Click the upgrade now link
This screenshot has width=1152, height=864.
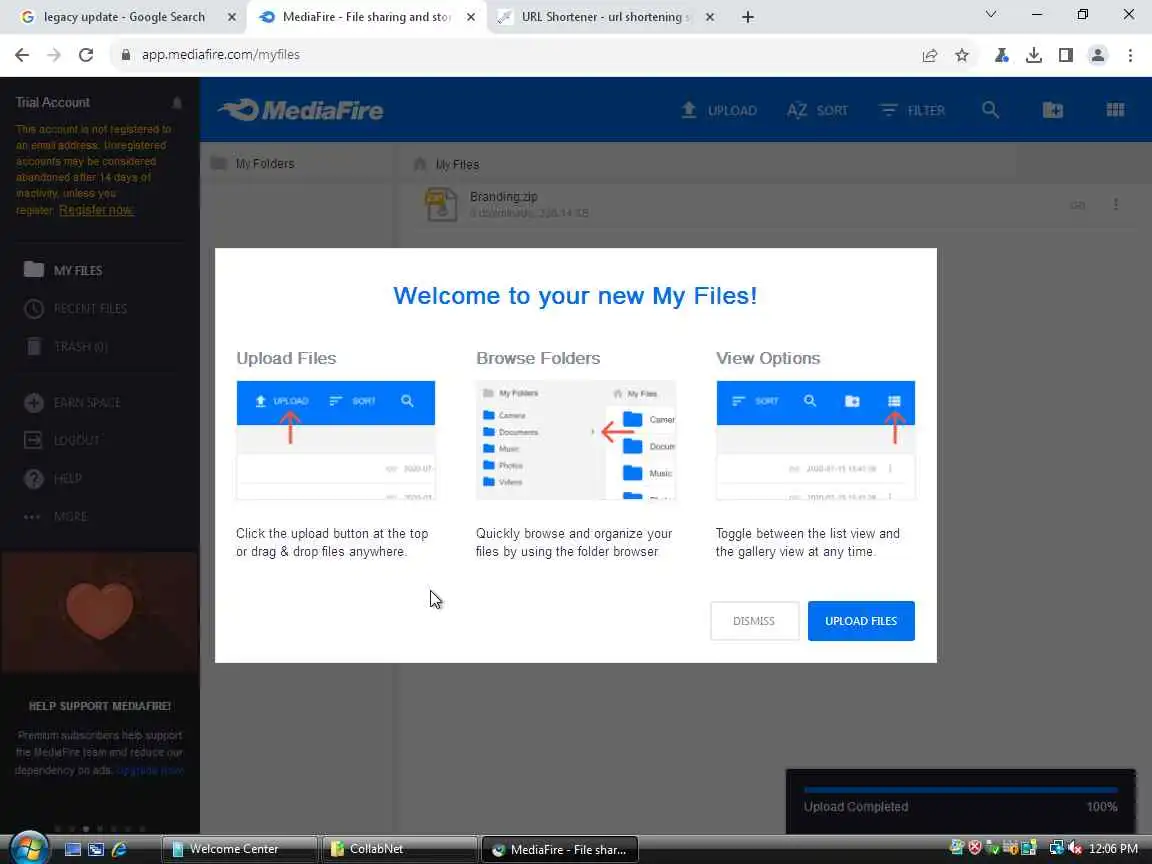[150, 770]
